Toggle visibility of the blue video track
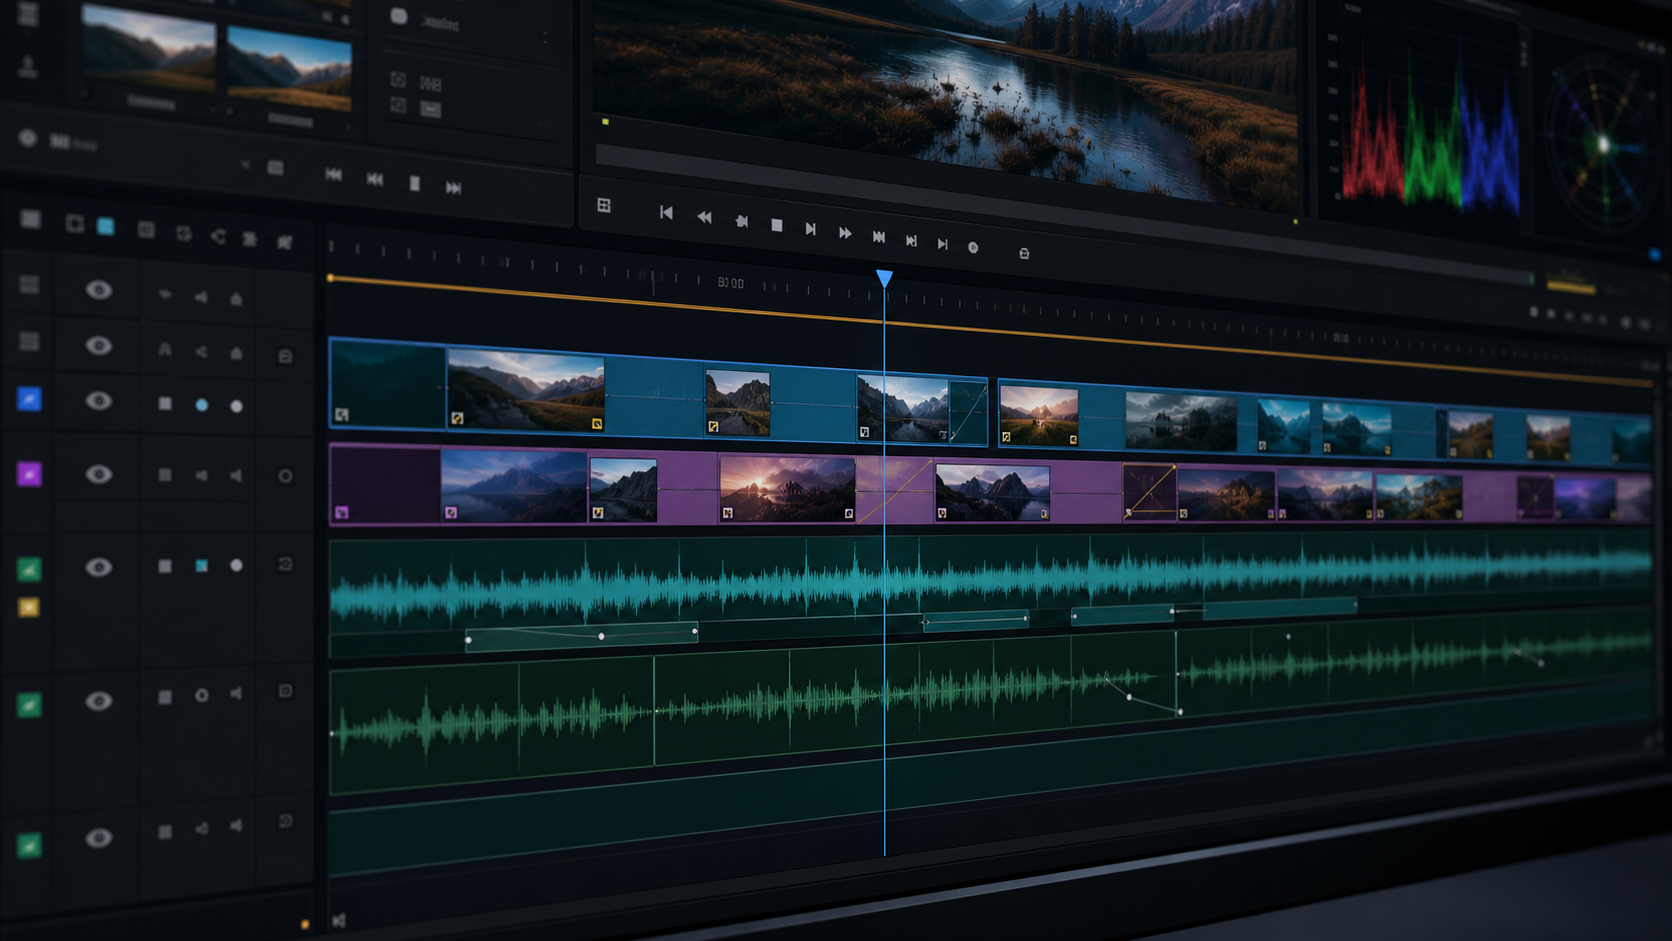Image resolution: width=1672 pixels, height=941 pixels. click(x=98, y=401)
